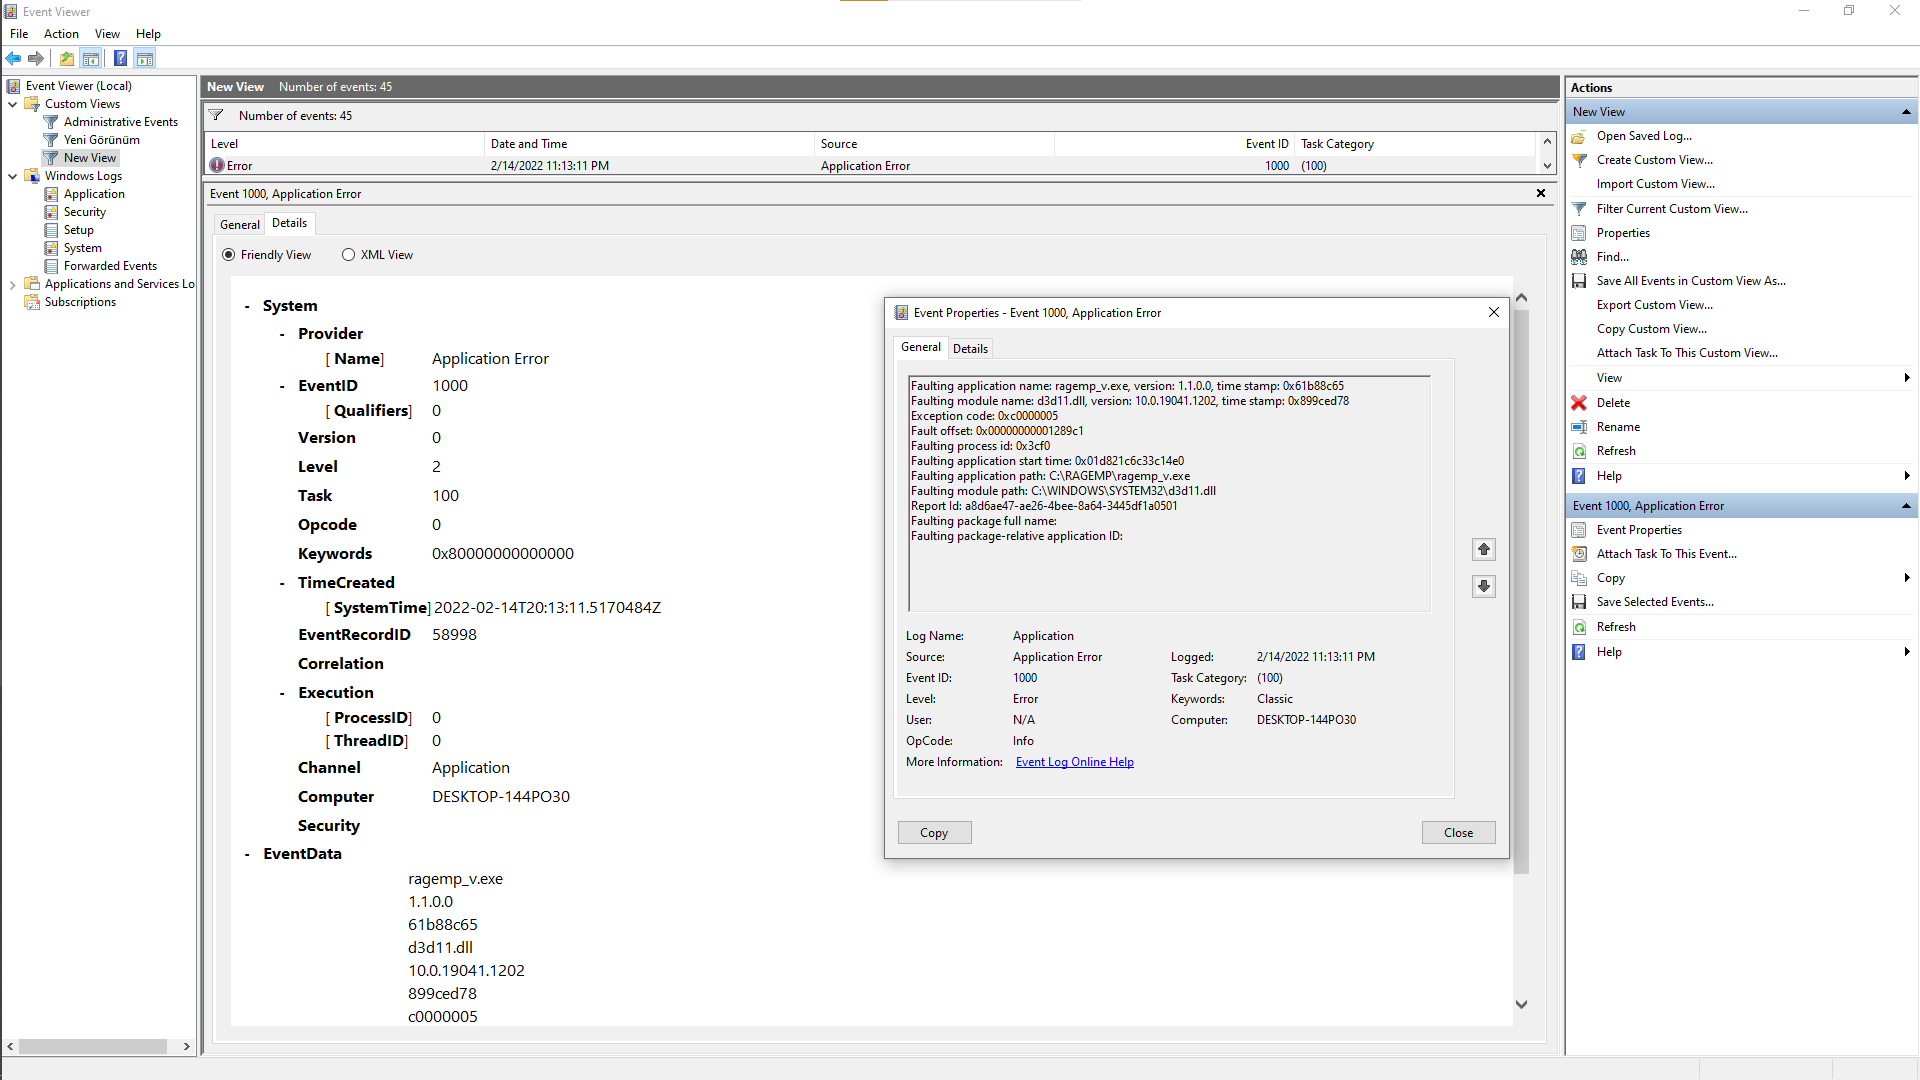Open the File menu

click(x=19, y=34)
